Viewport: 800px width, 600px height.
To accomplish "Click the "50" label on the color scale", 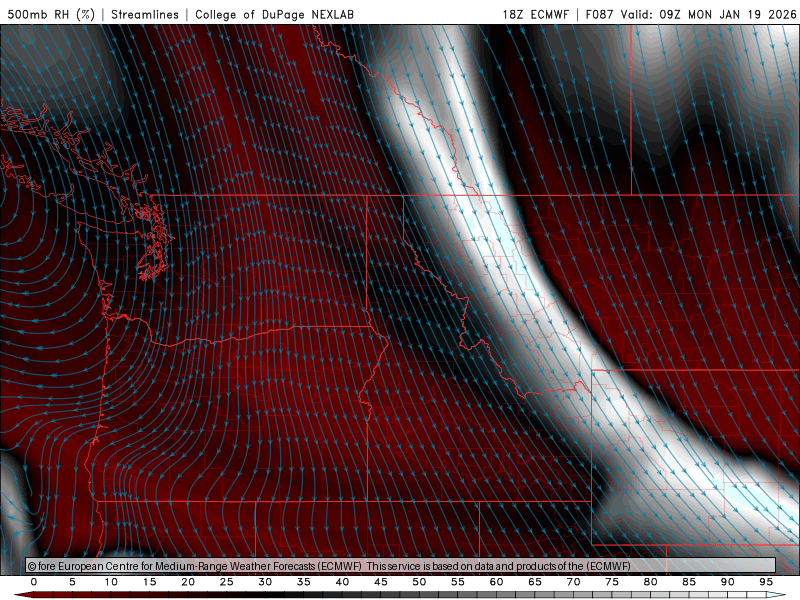I will click(419, 582).
